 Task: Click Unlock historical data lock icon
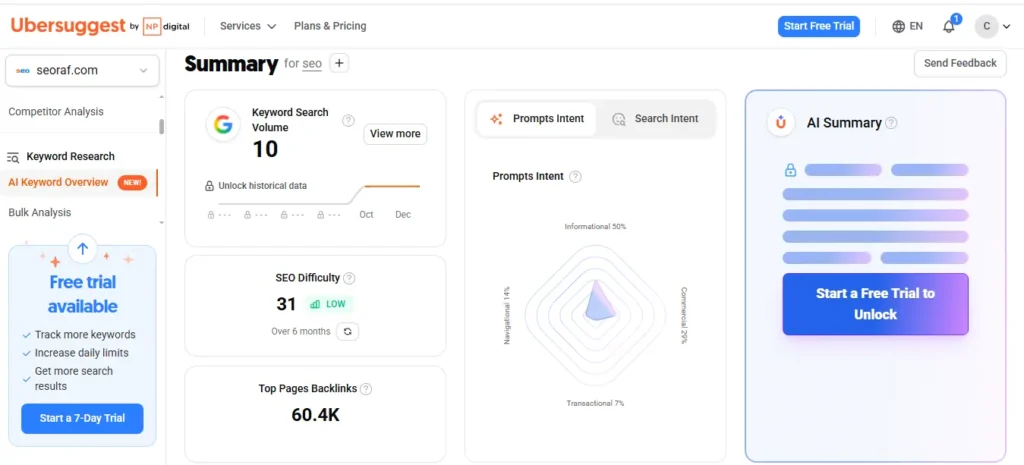coord(210,186)
